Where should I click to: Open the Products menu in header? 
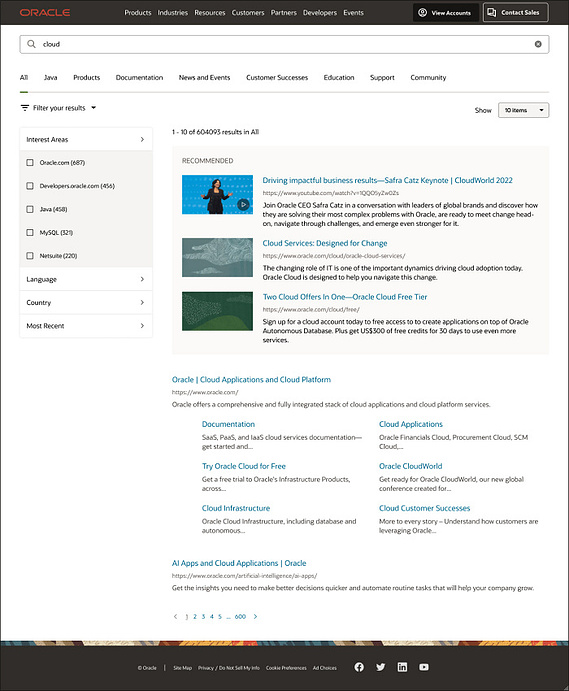(x=138, y=13)
